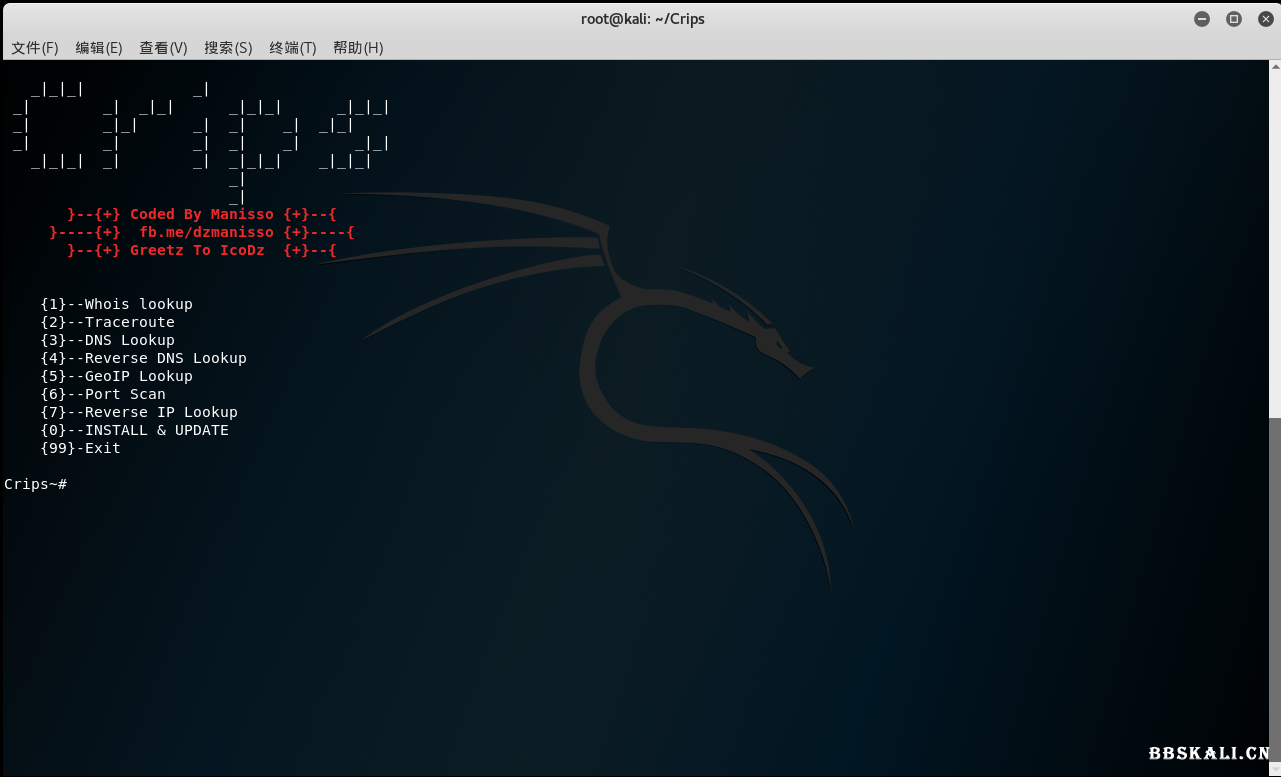Open the 查看(V) menu
The image size is (1281, 777).
(x=163, y=48)
